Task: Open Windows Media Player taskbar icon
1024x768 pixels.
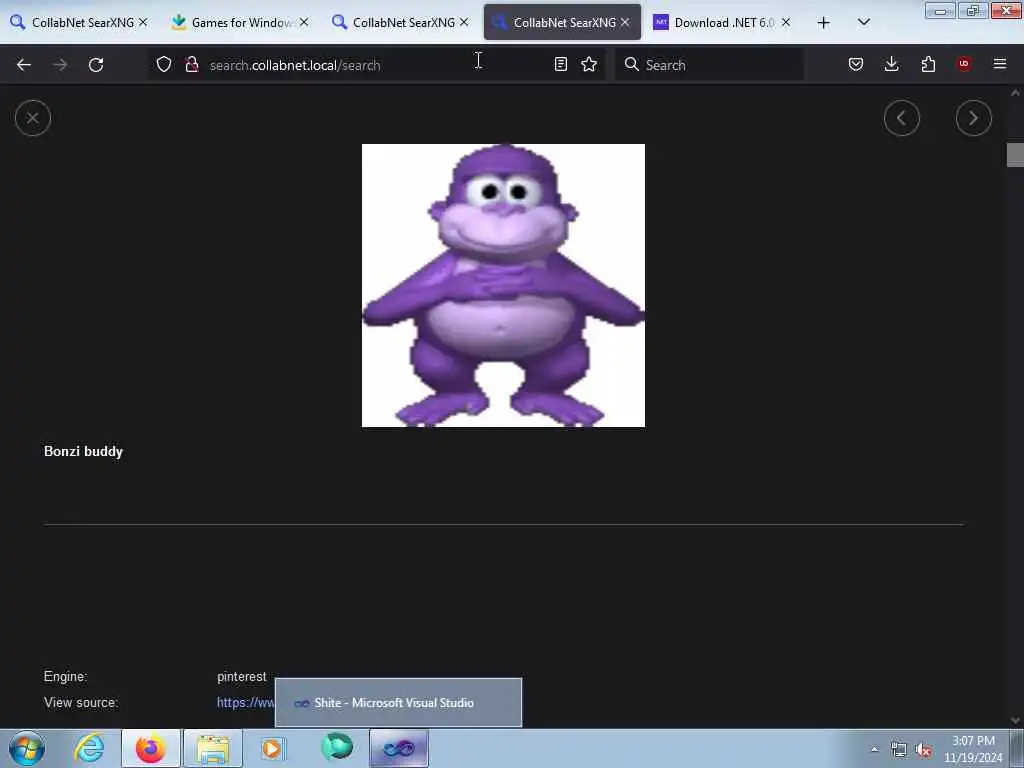Action: coord(272,748)
